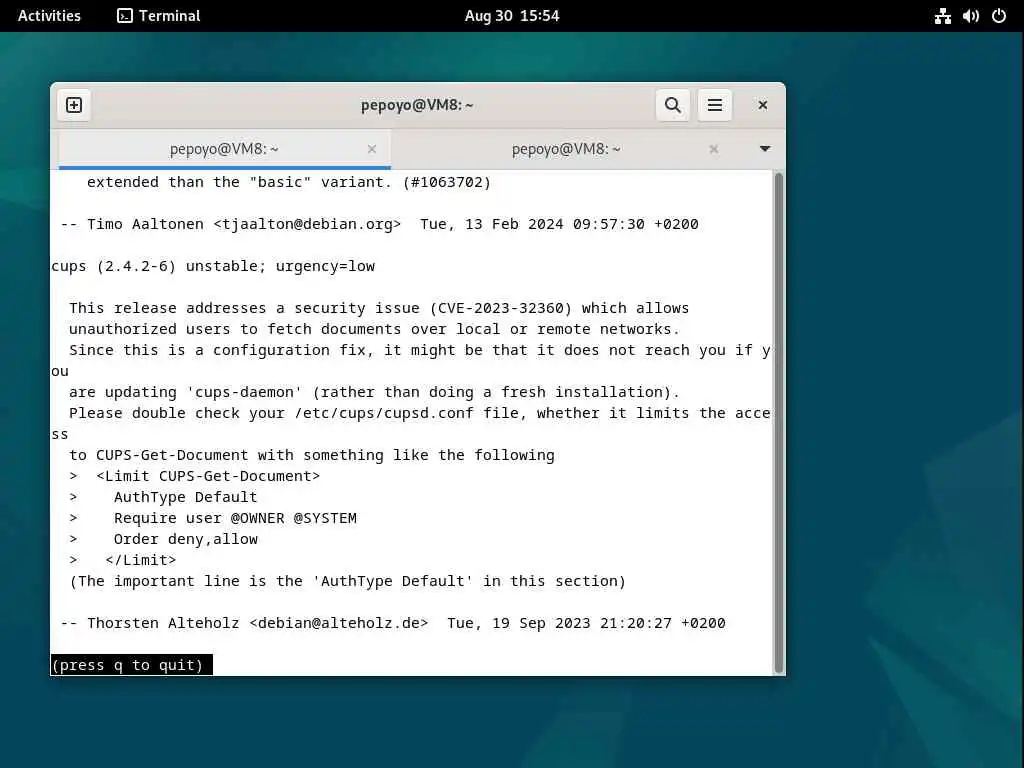
Task: Click the terminal vertical scrollbar
Action: click(778, 423)
